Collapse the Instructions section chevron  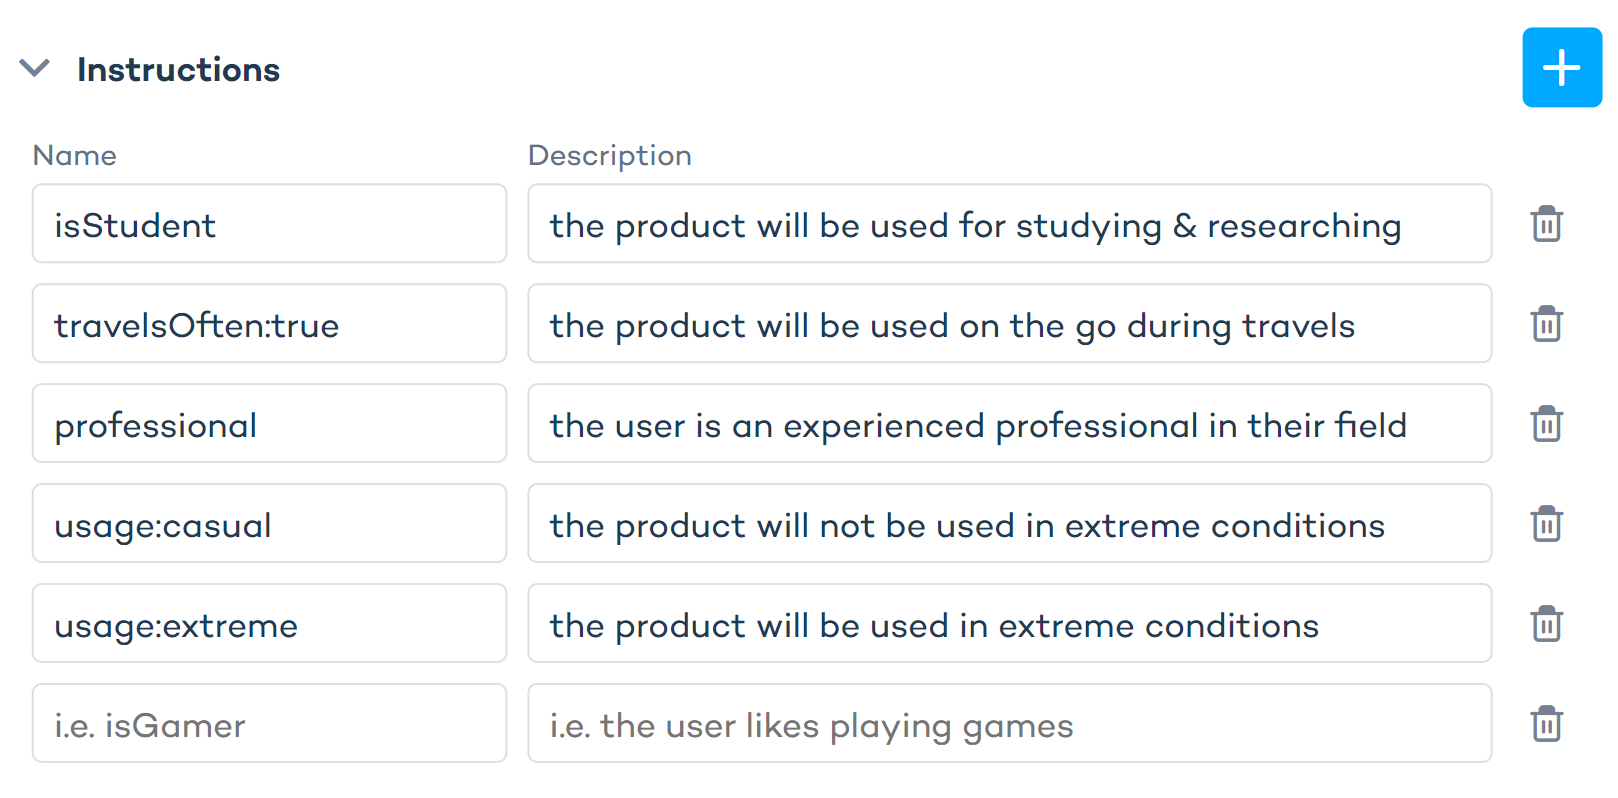[35, 68]
